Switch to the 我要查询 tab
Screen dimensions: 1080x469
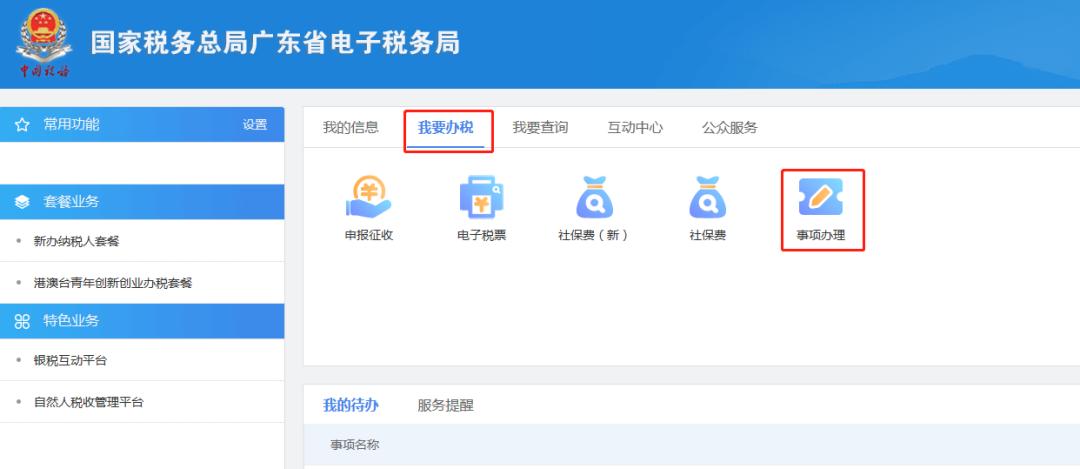coord(540,127)
